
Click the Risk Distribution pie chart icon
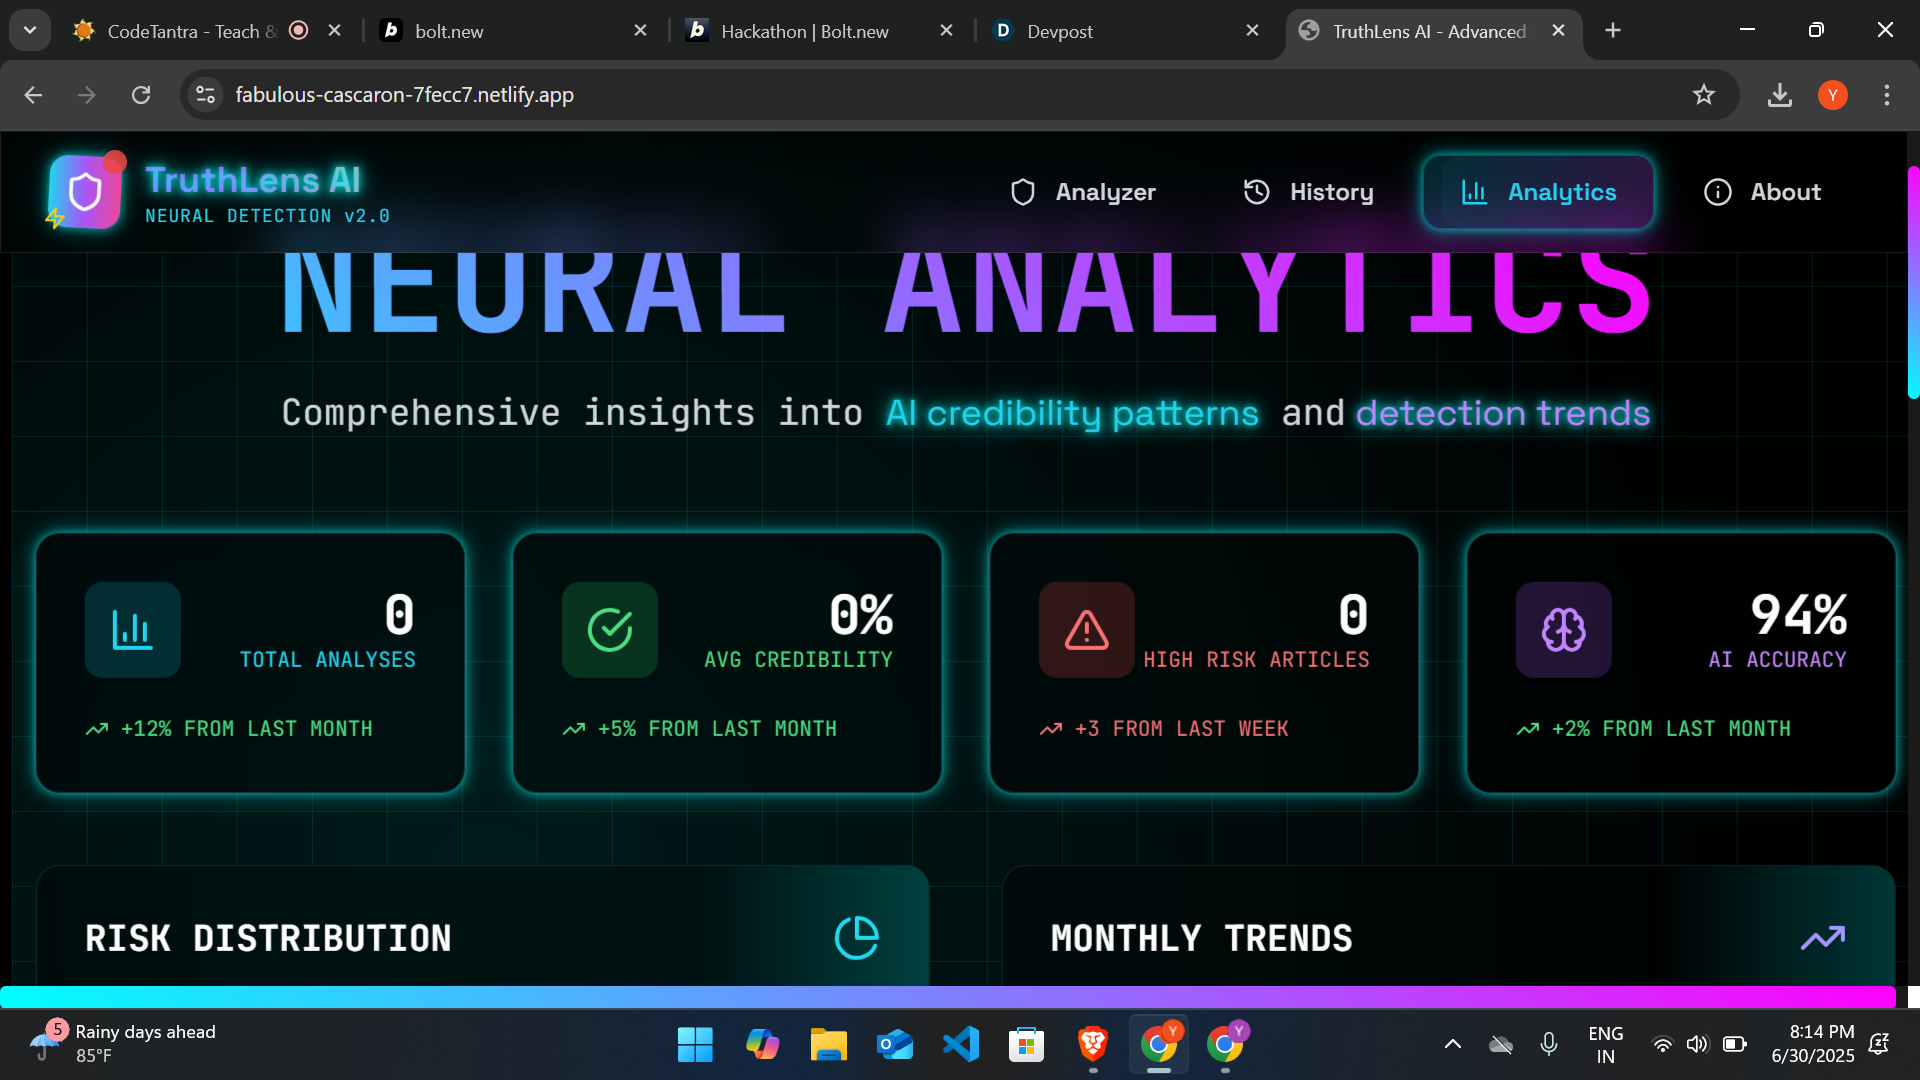point(856,938)
